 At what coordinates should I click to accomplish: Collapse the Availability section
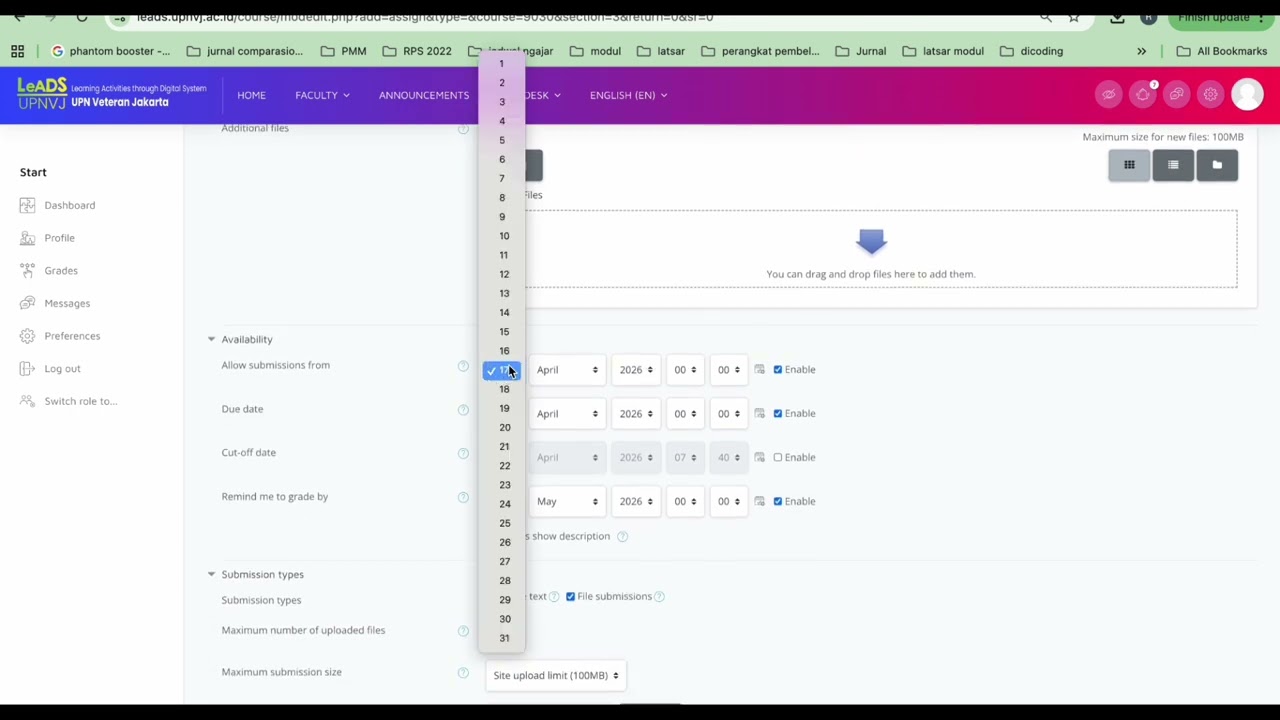[x=211, y=340]
